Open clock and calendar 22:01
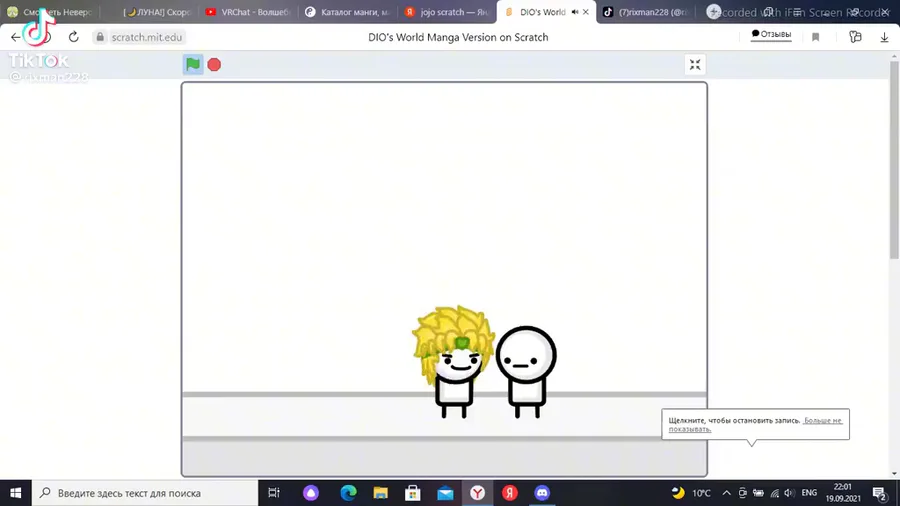The height and width of the screenshot is (506, 900). point(843,493)
